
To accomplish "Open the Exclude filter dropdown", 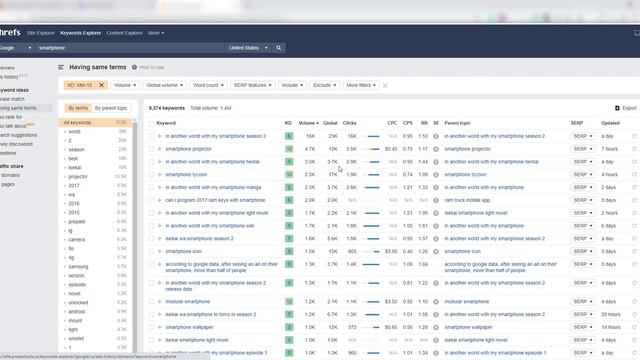I will (324, 85).
